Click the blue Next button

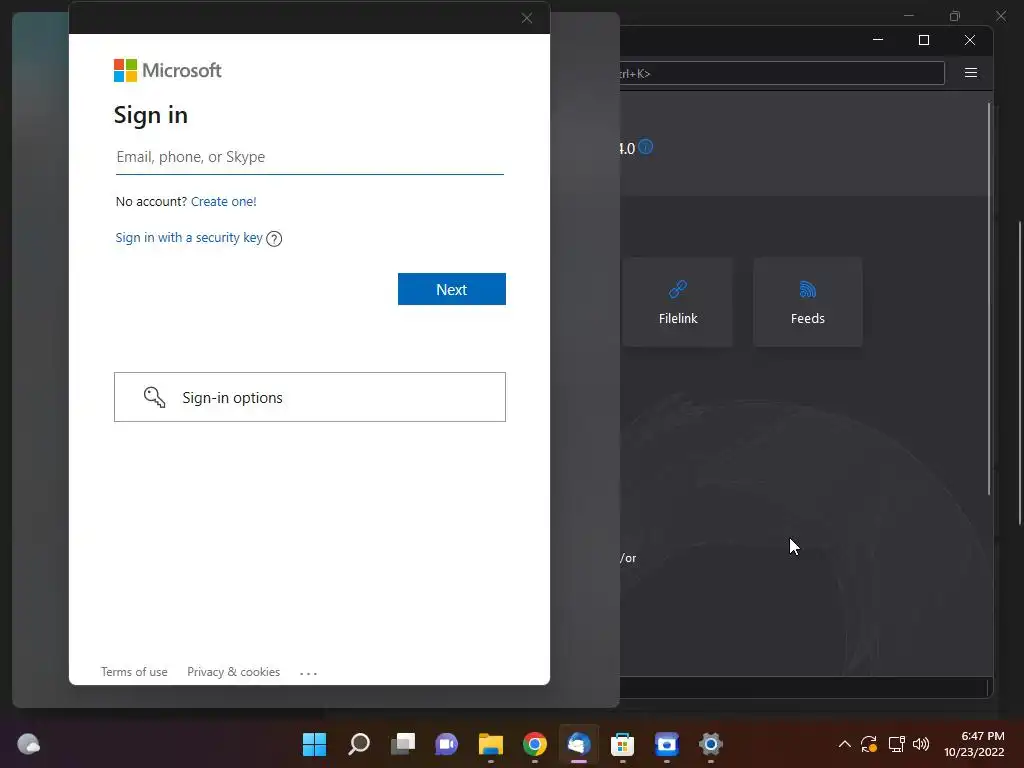tap(452, 289)
